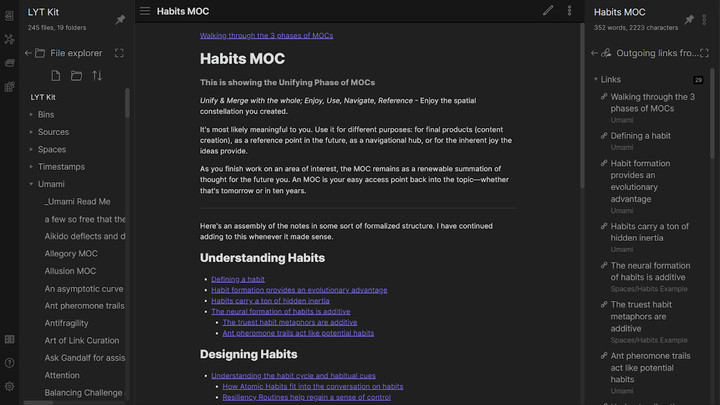Change file explorer sort order
Viewport: 720px width, 405px height.
point(97,76)
